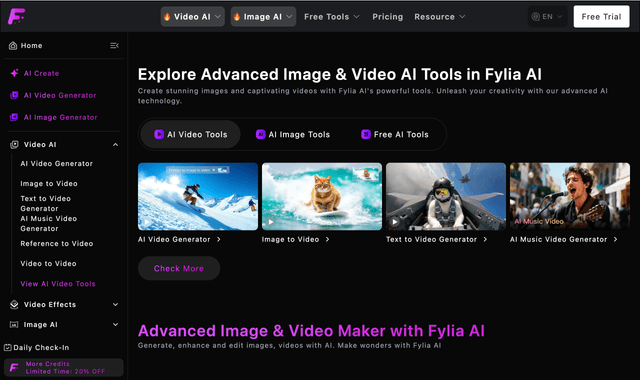Switch to the AI Image Tools tab

pos(293,134)
